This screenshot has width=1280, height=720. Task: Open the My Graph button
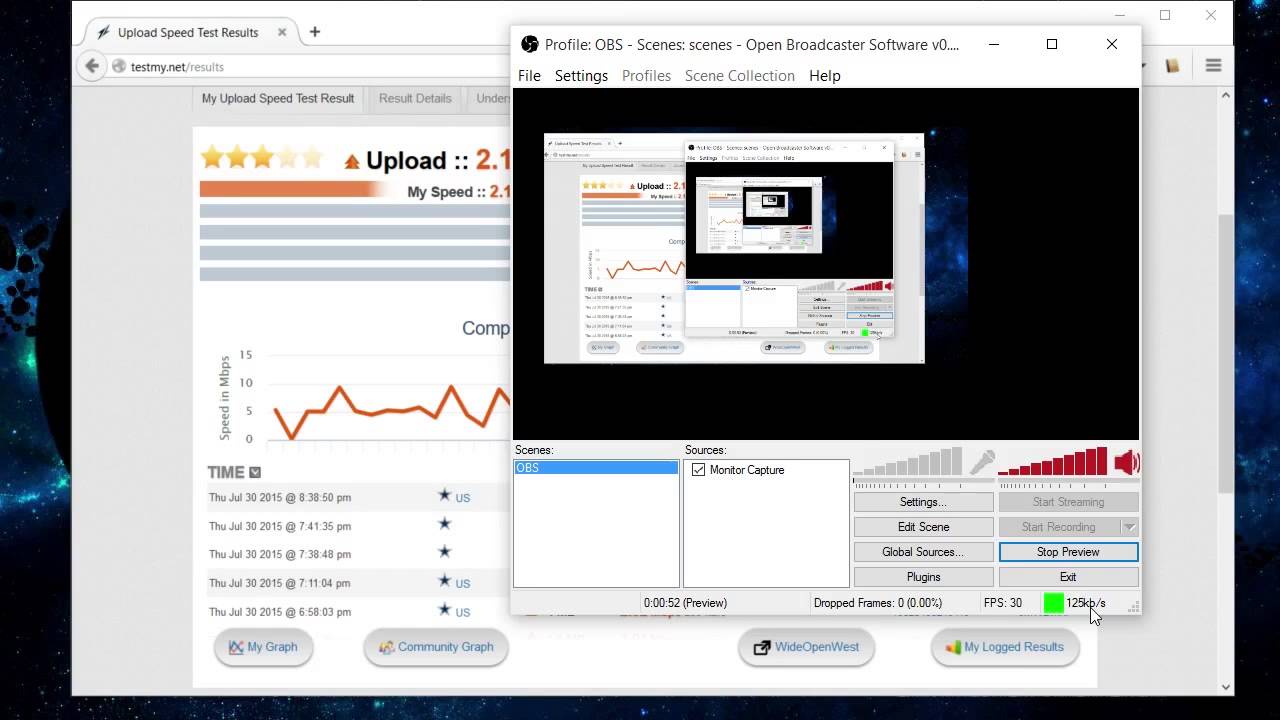[263, 647]
